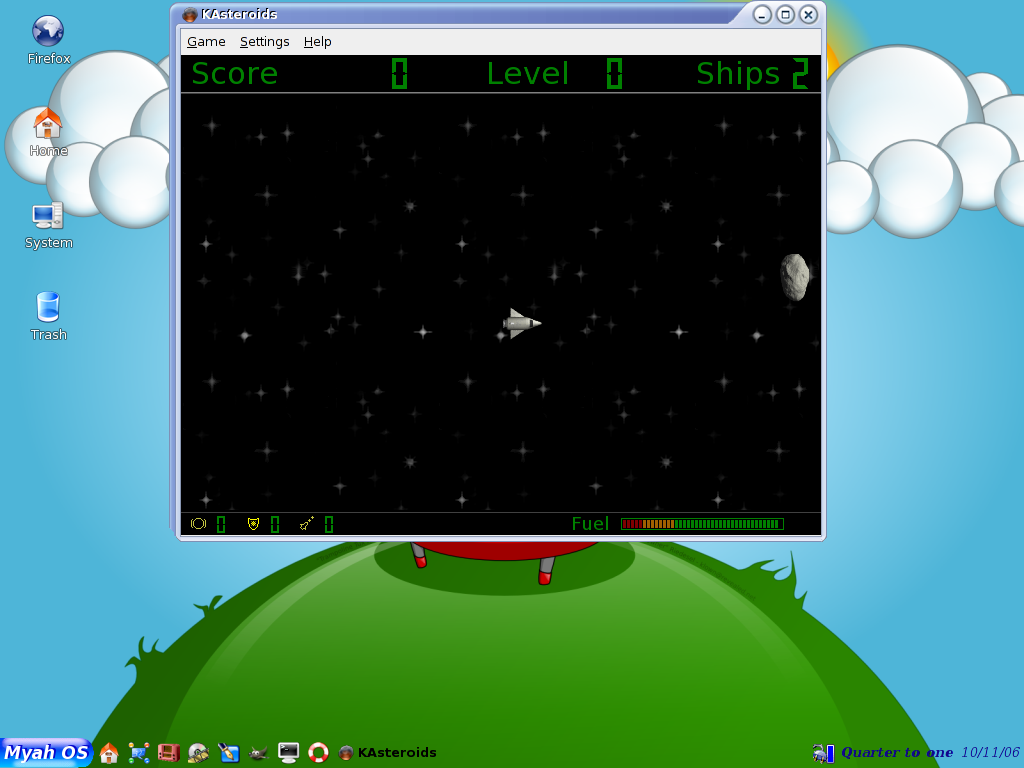
Task: Click the shield powerup indicator icon
Action: click(x=253, y=524)
